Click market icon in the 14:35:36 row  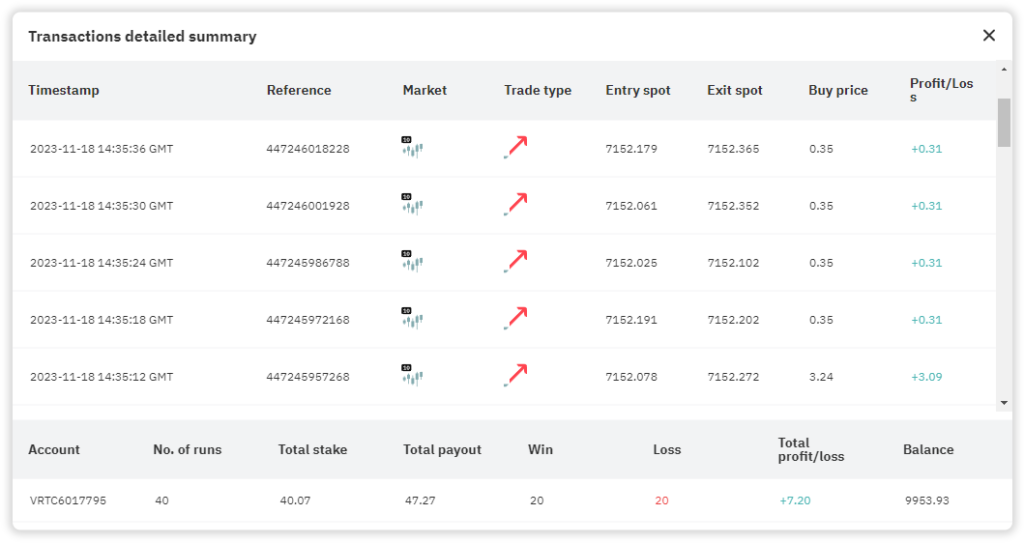click(x=411, y=148)
